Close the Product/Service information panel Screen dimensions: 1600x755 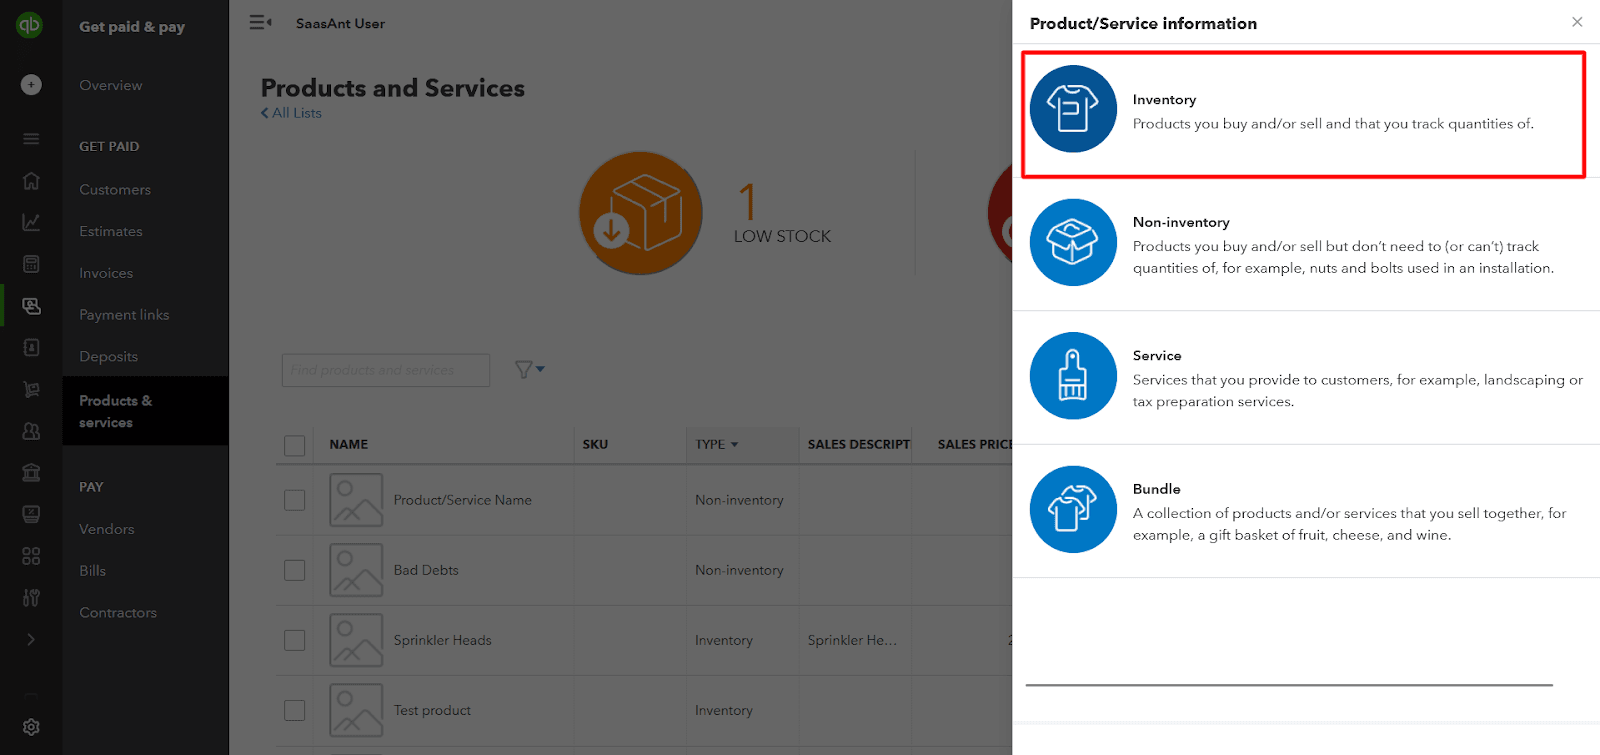click(x=1577, y=22)
